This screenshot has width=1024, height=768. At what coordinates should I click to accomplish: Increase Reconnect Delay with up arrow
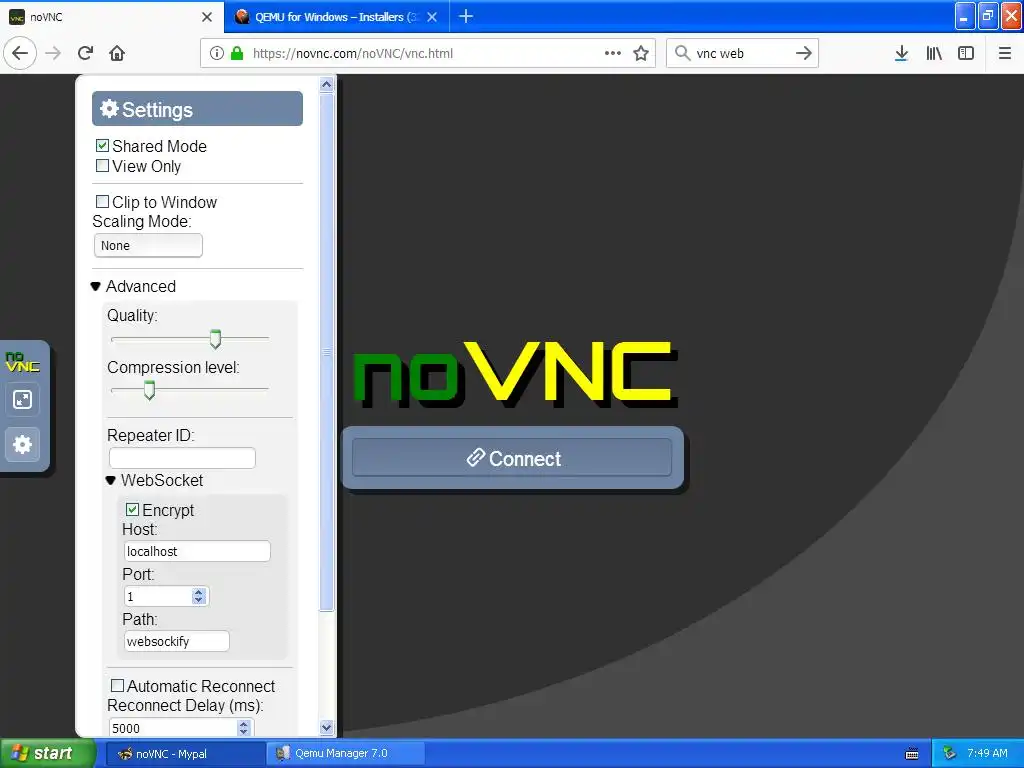tap(244, 724)
